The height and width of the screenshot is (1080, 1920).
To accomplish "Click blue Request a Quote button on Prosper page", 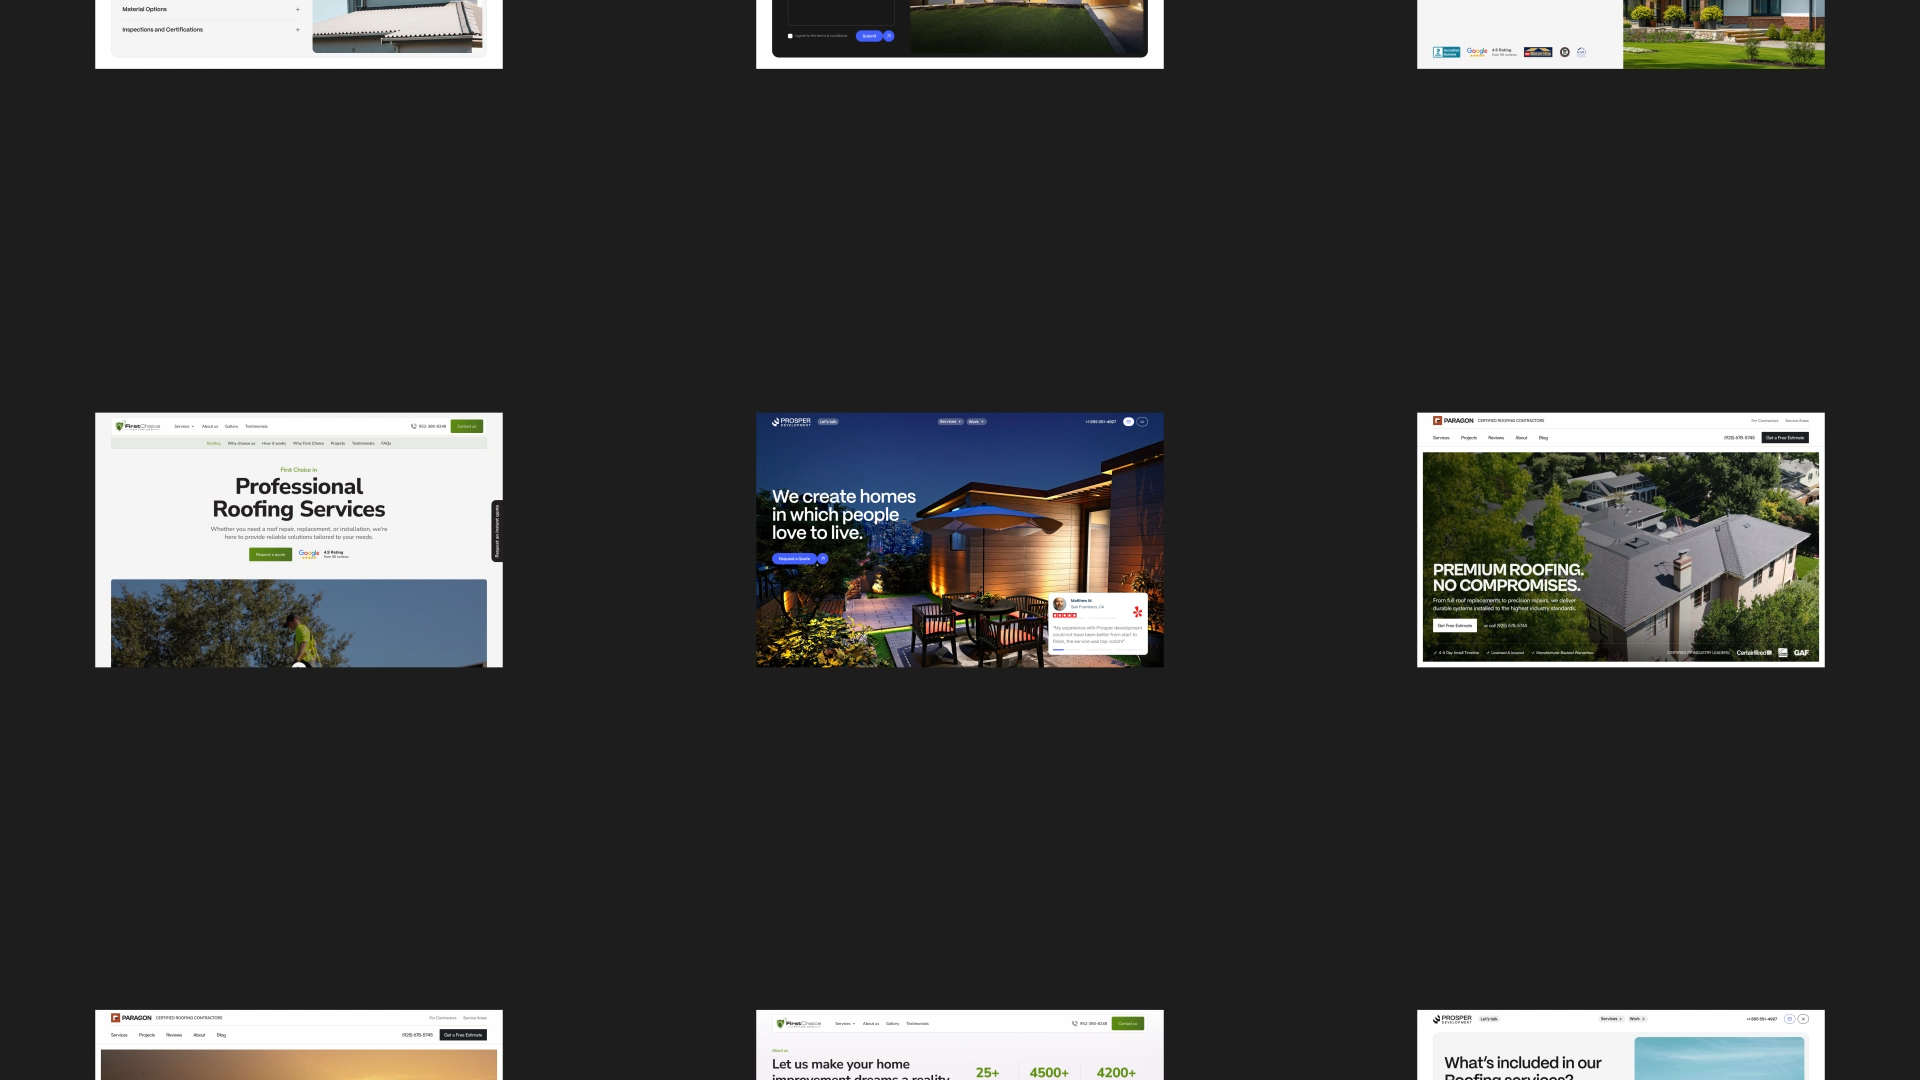I will (x=795, y=559).
